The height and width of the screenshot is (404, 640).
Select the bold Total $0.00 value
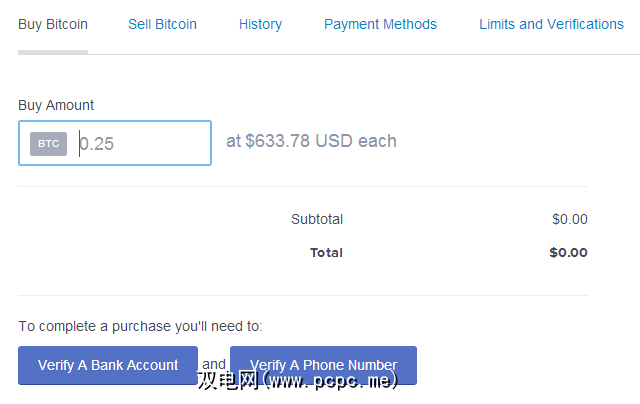click(568, 252)
